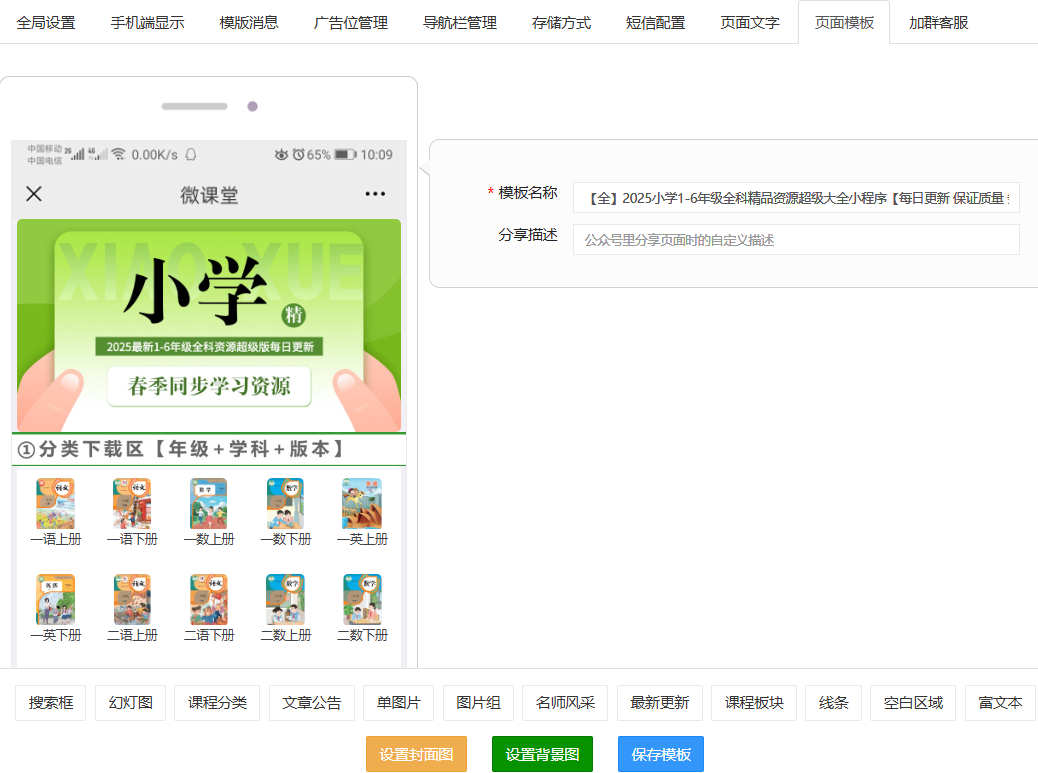Open the 一数下册 textbook icon
This screenshot has height=773, width=1038.
pyautogui.click(x=285, y=503)
